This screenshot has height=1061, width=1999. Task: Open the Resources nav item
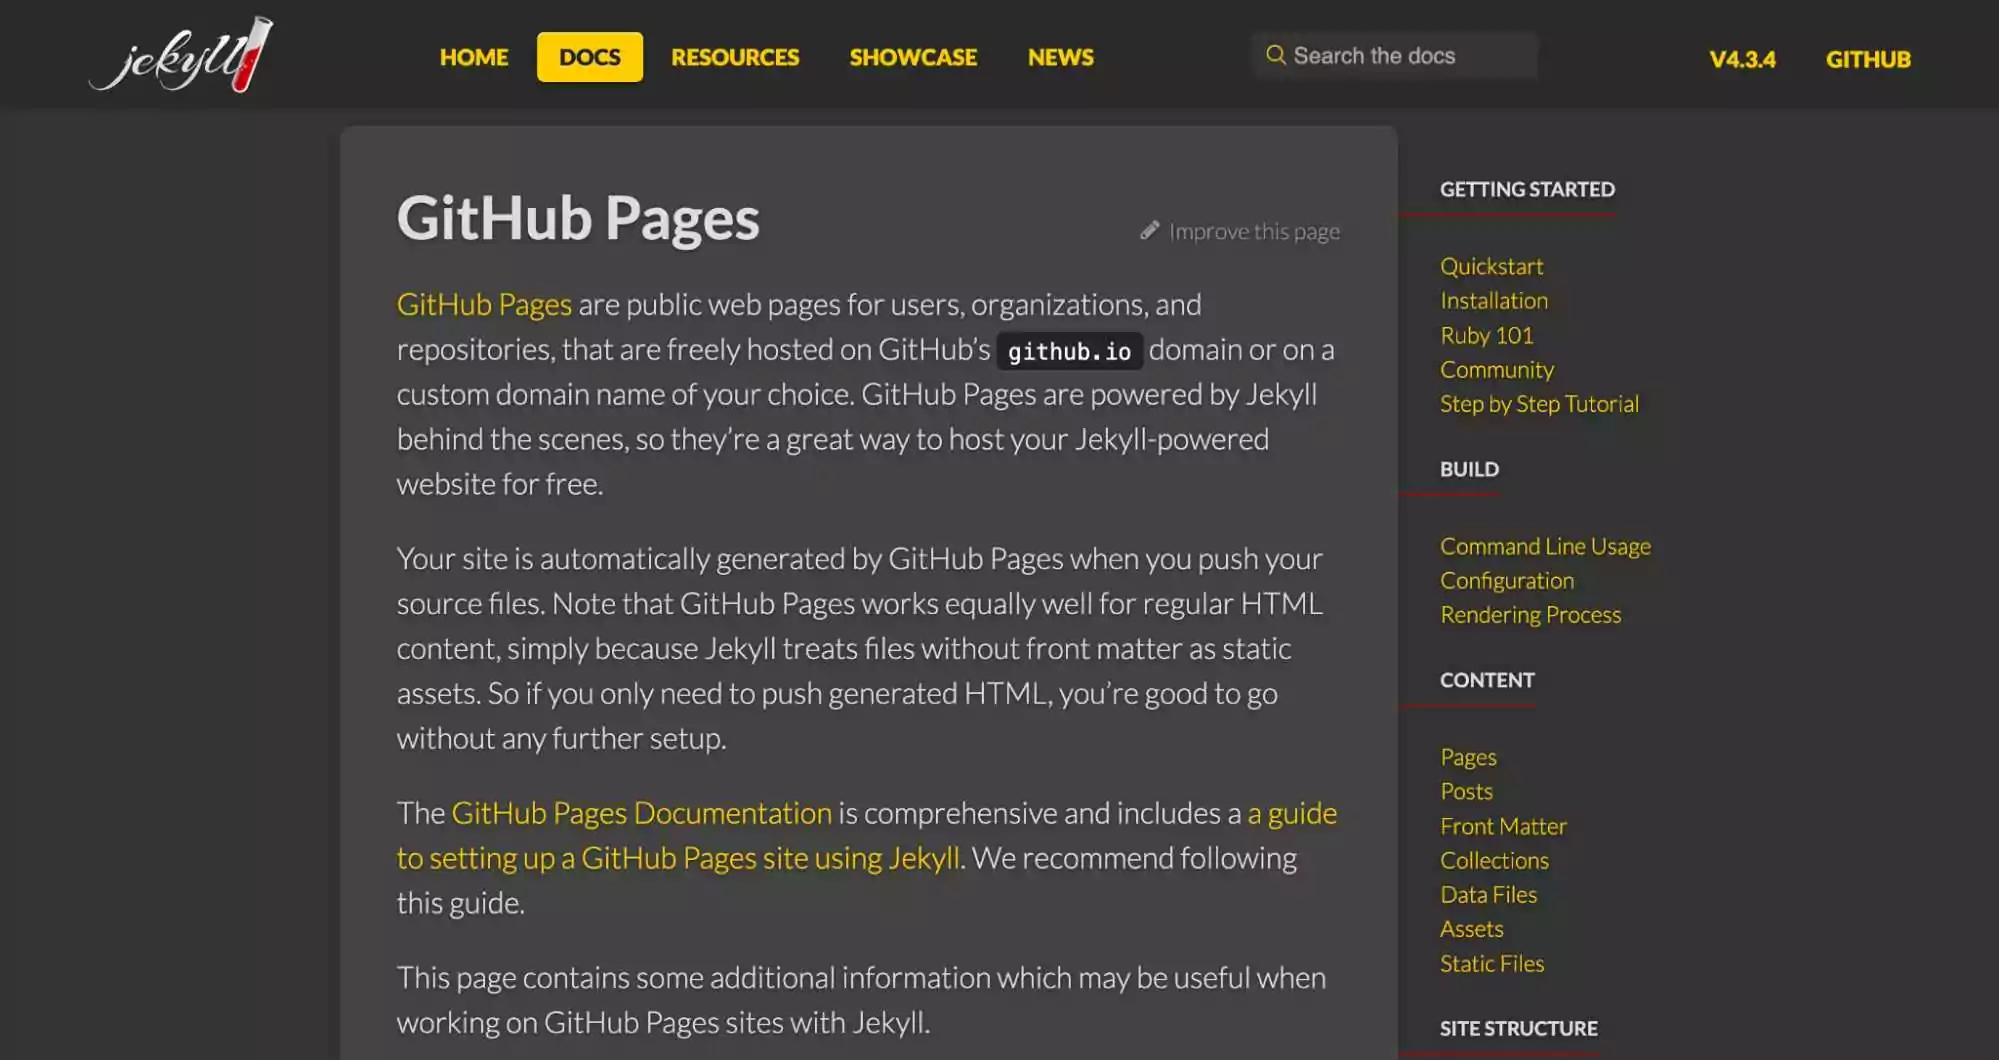click(735, 57)
